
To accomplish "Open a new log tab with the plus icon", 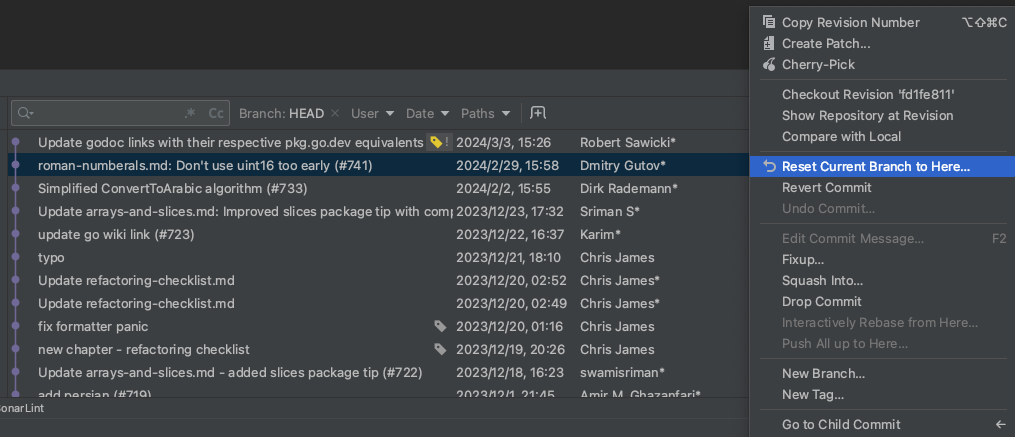I will (x=538, y=113).
